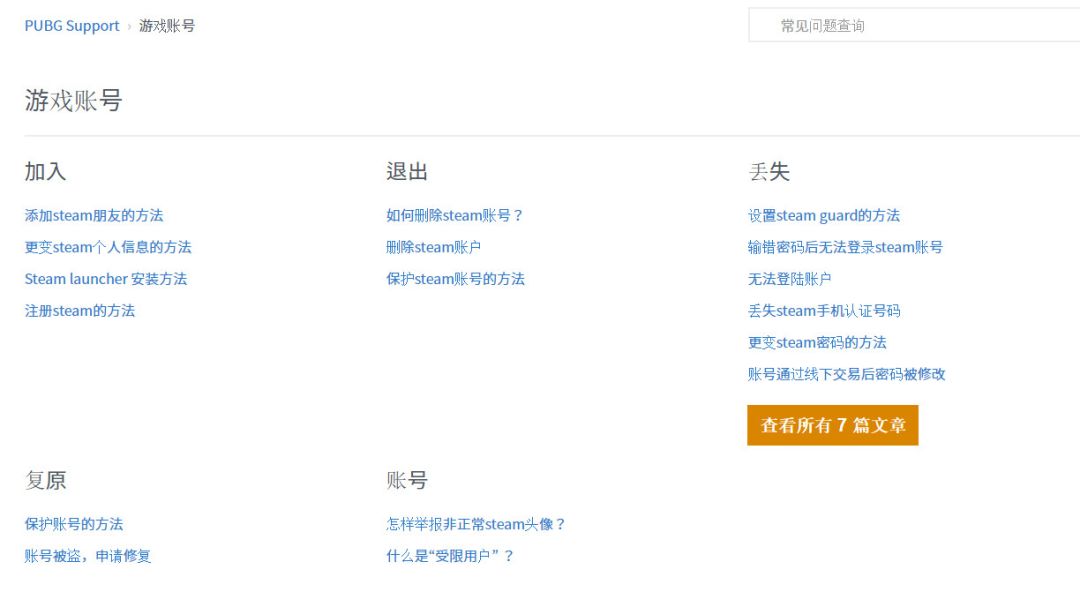The width and height of the screenshot is (1080, 592).
Task: Select the 删除steam账户 link
Action: pos(433,247)
